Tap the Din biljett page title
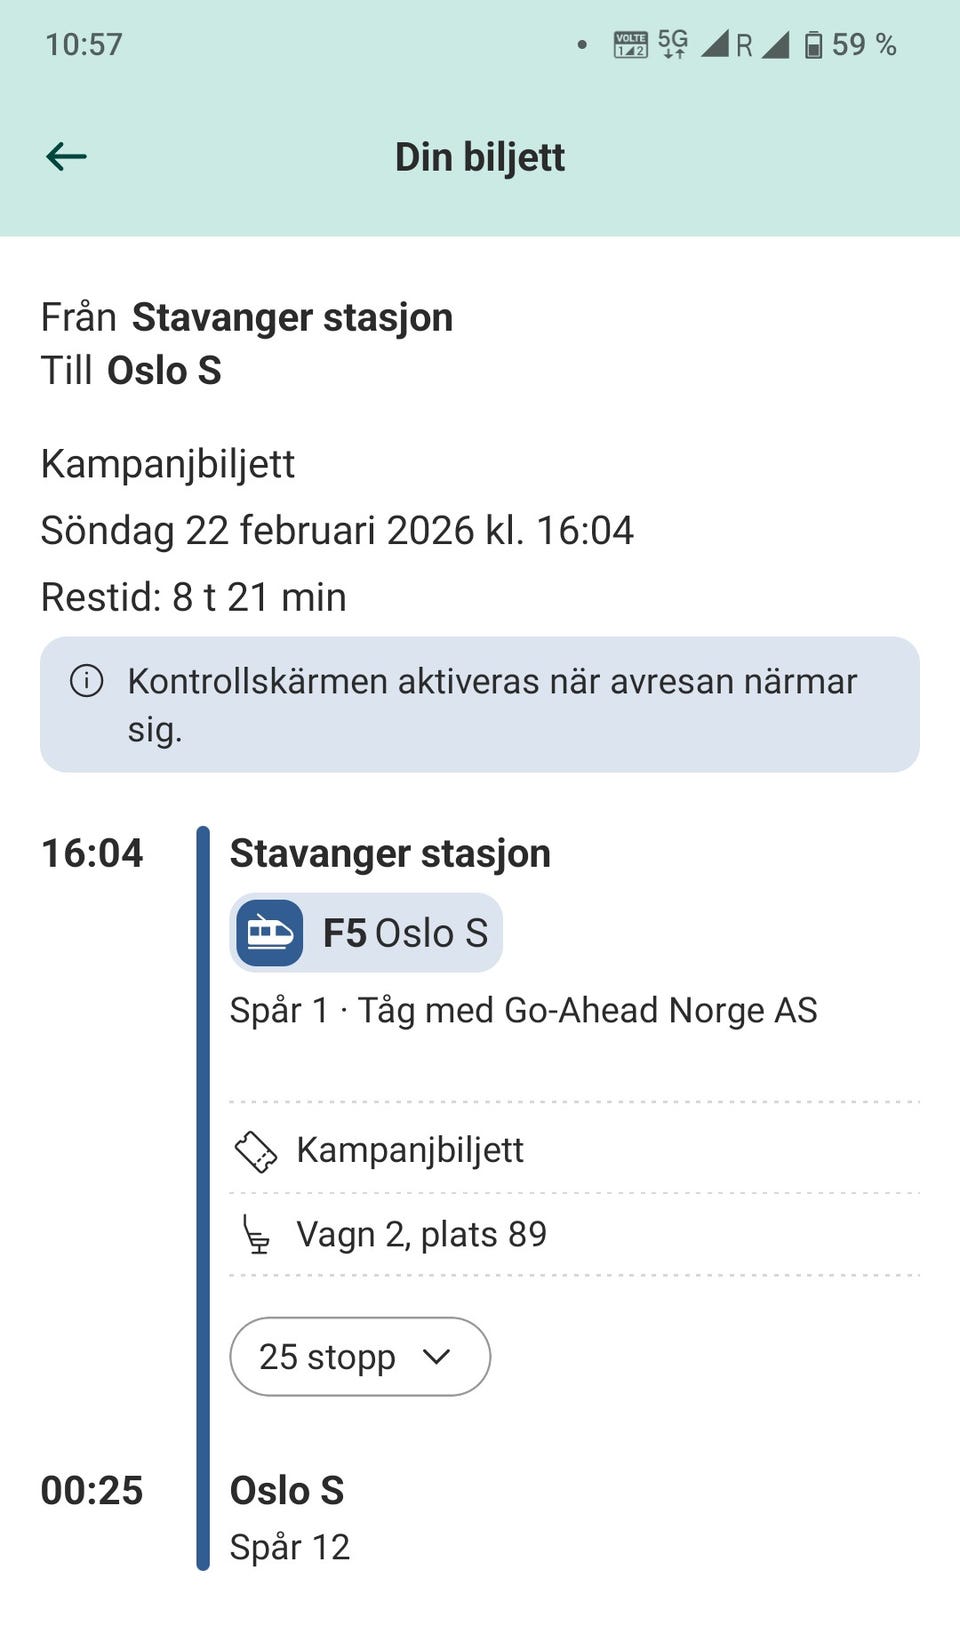This screenshot has height=1650, width=960. [x=480, y=157]
